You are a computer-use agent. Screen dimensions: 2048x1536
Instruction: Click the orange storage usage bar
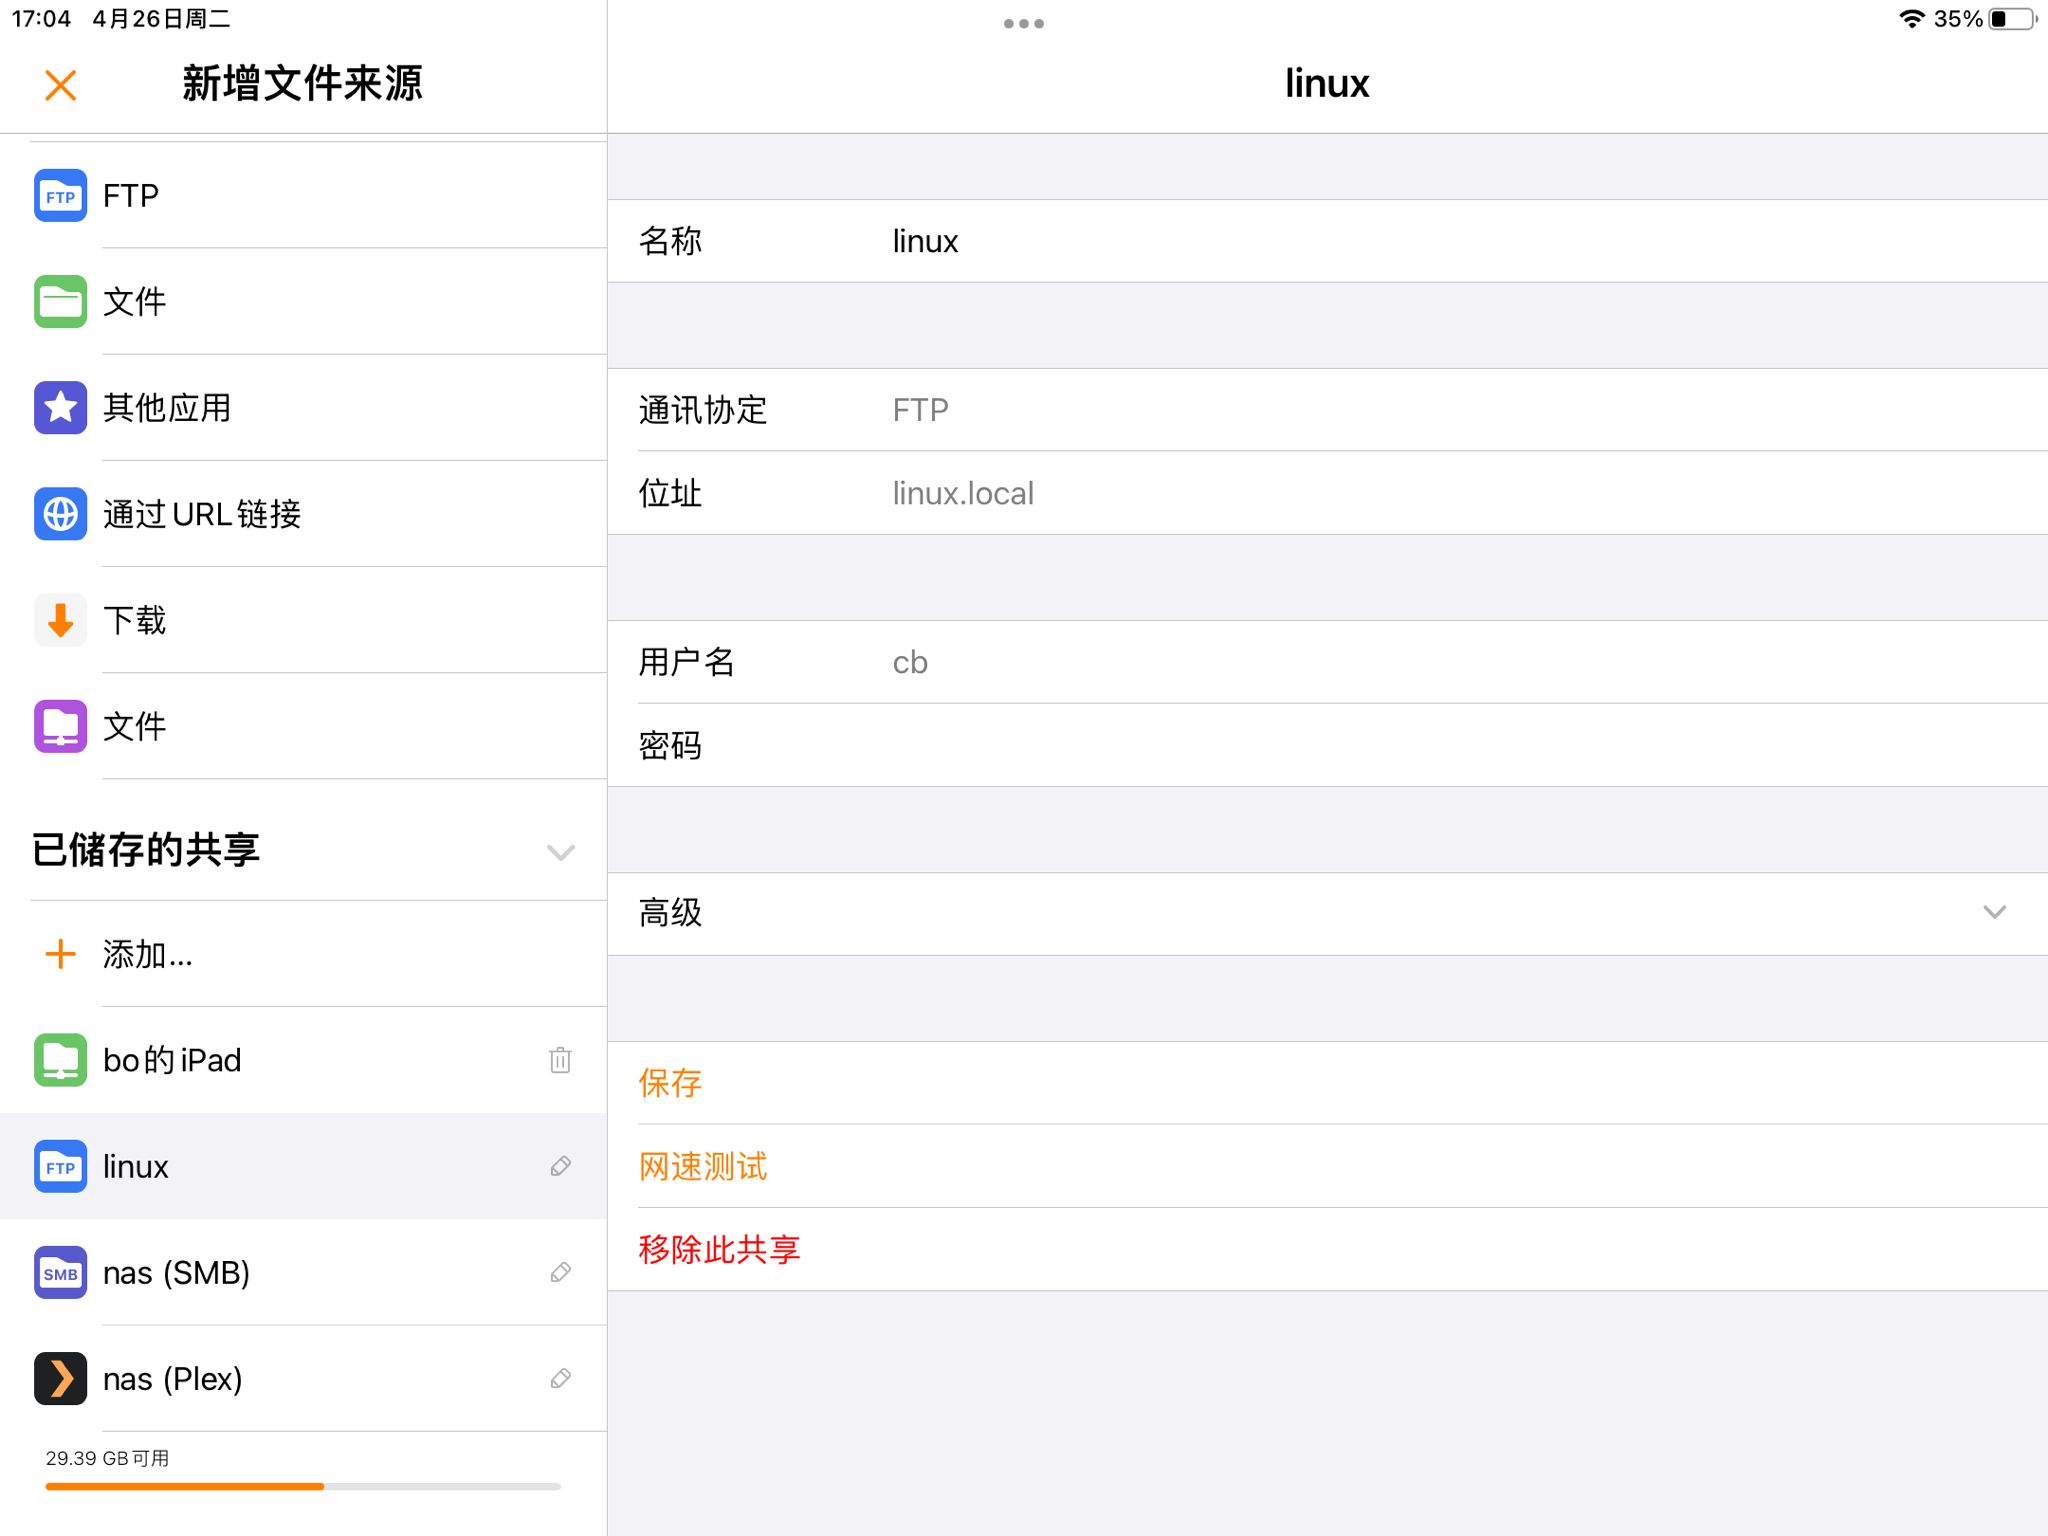185,1487
